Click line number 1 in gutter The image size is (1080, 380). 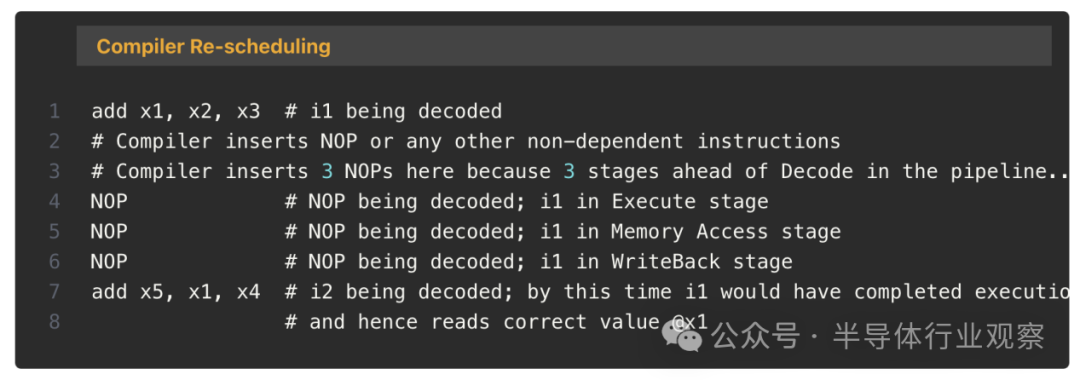(x=54, y=112)
